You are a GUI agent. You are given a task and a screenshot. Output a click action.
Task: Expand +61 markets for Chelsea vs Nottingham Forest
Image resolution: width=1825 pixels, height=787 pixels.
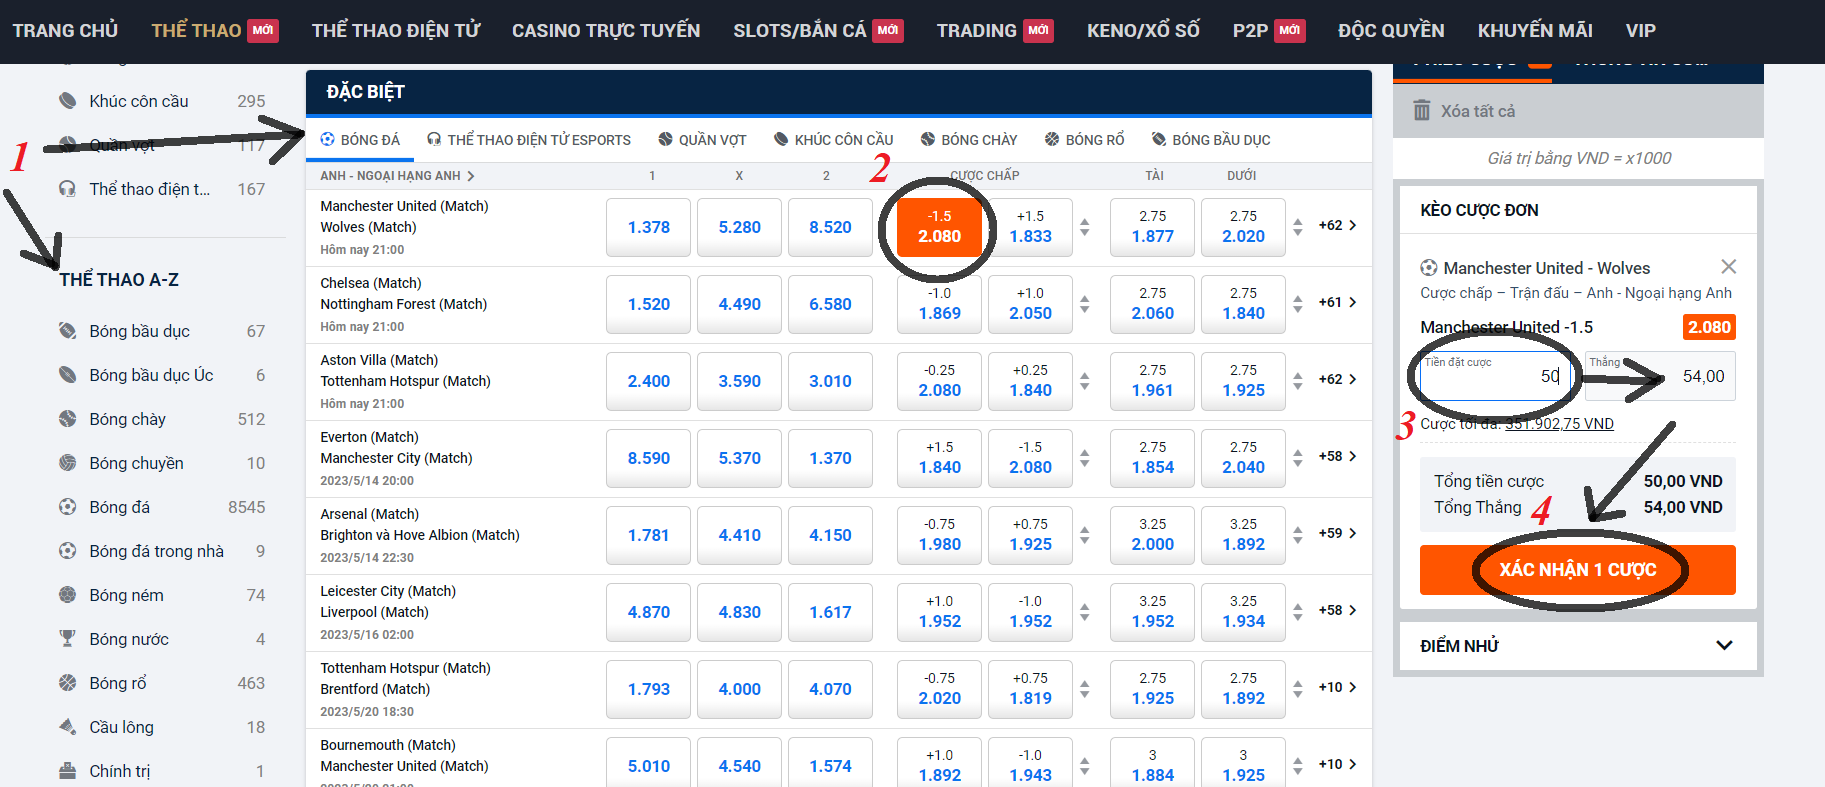click(1337, 302)
